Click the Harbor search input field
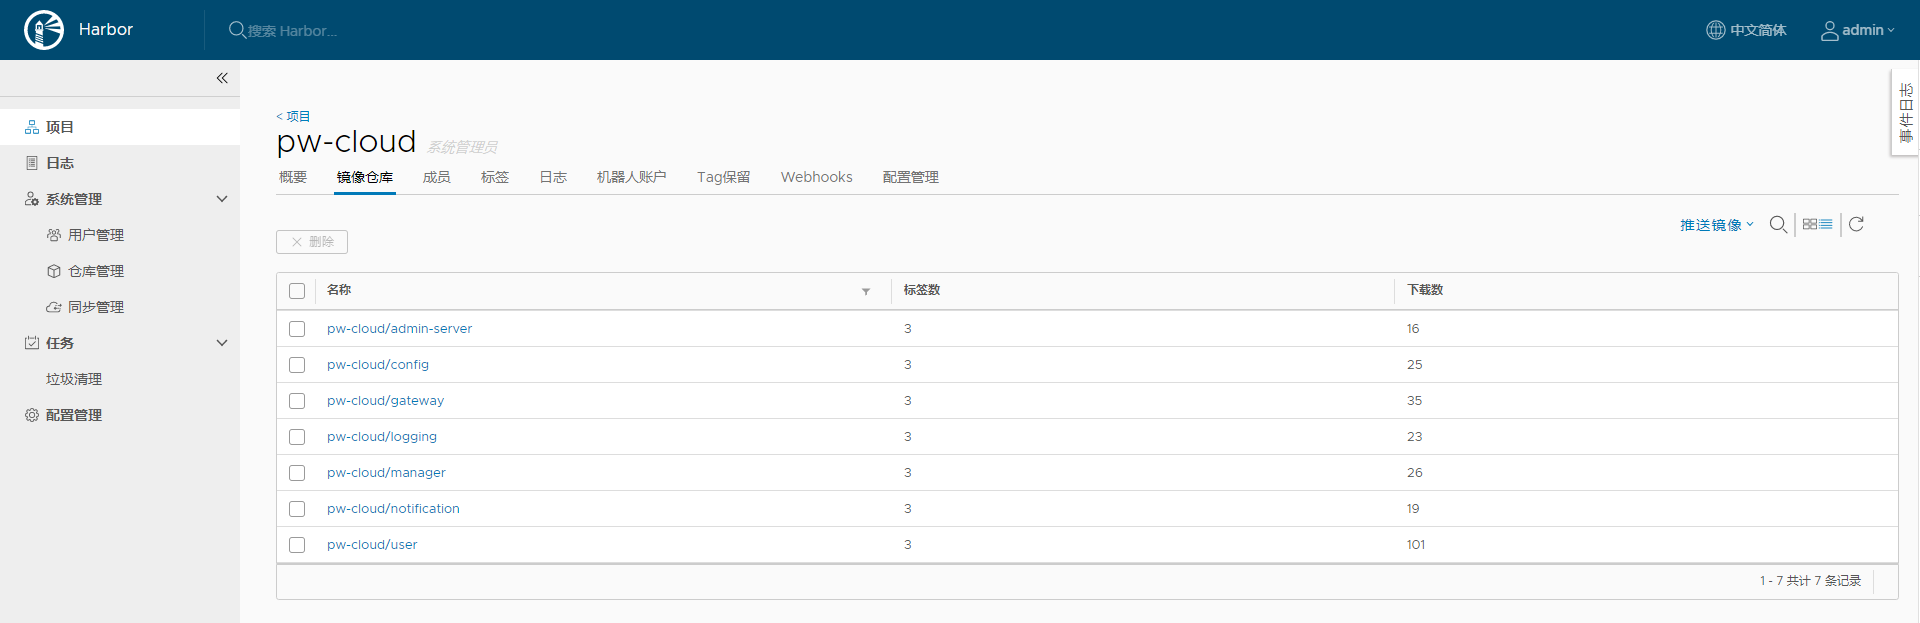 (292, 31)
